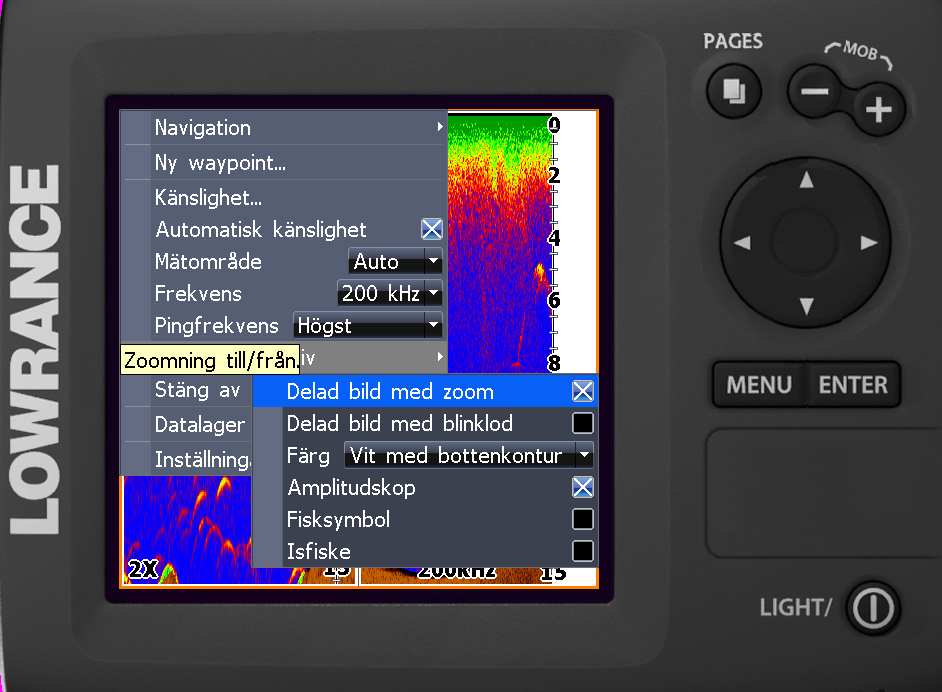Enable Delad bild med blinklod checkbox
This screenshot has height=692, width=942.
point(582,423)
